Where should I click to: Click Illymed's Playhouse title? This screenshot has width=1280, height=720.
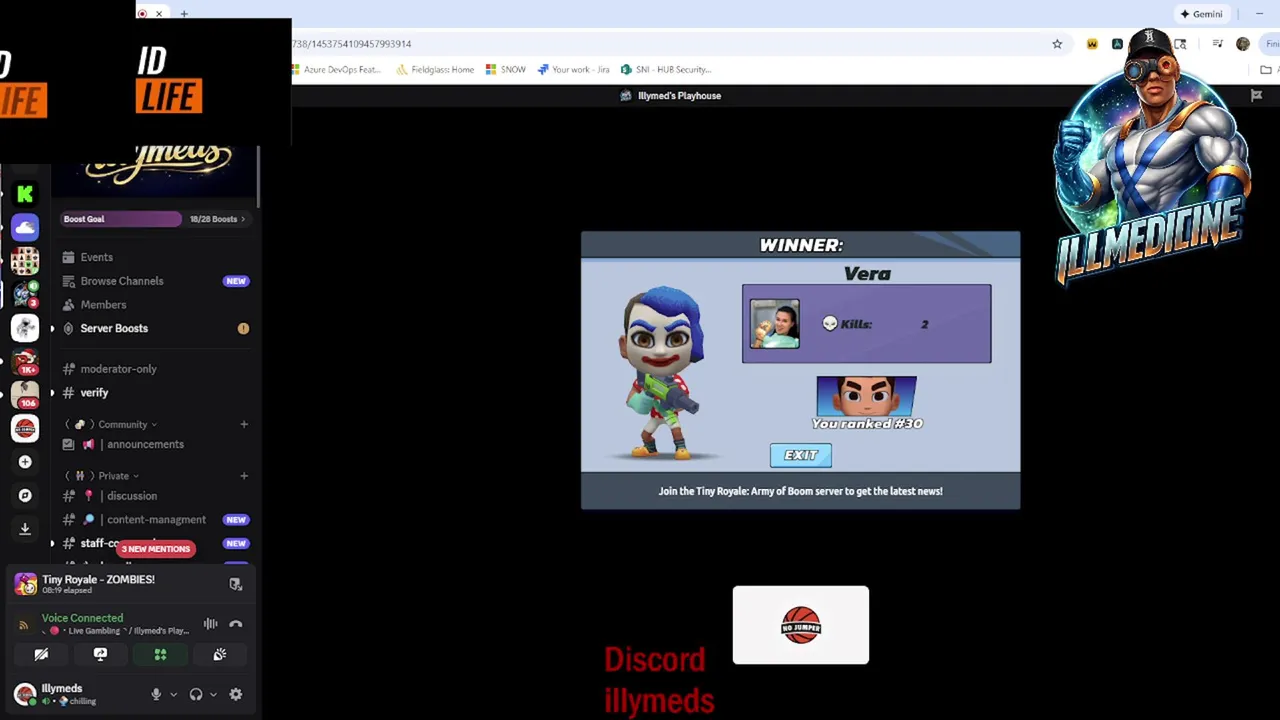pyautogui.click(x=679, y=96)
